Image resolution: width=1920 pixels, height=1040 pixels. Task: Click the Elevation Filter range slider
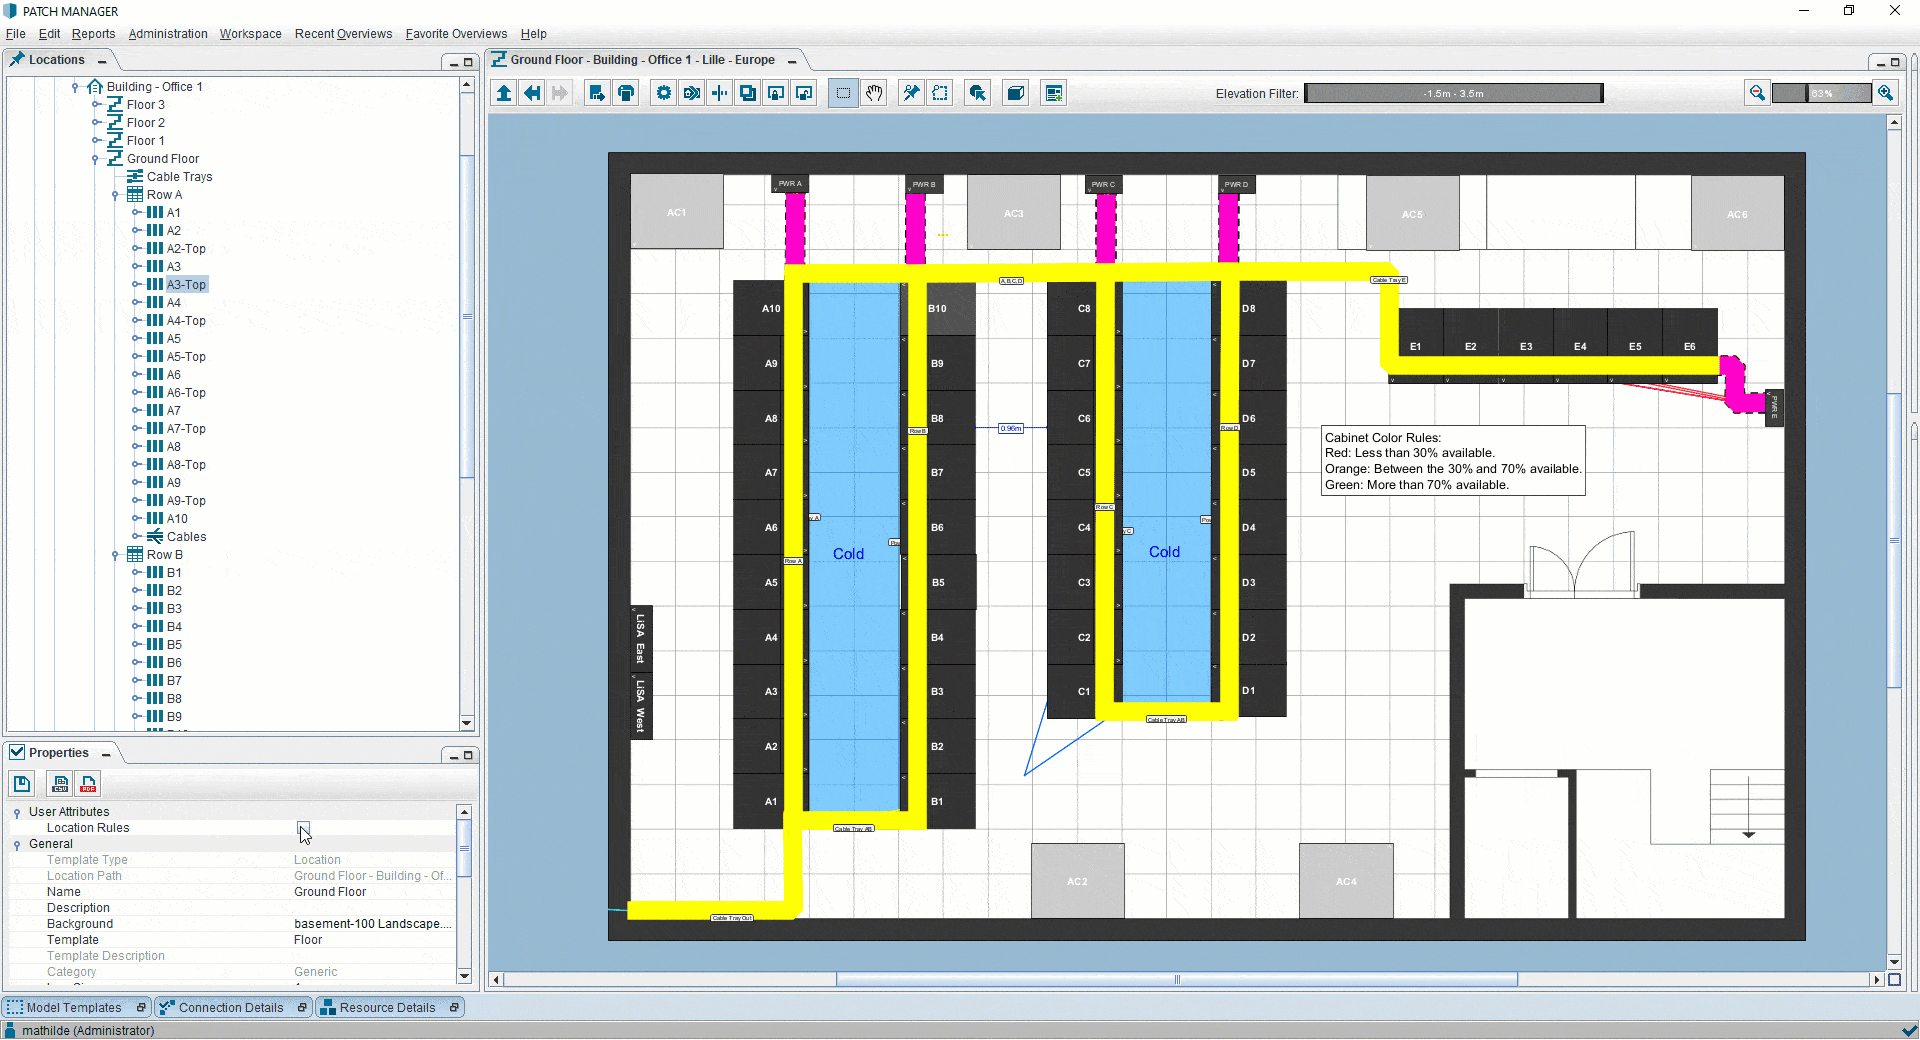[1453, 93]
